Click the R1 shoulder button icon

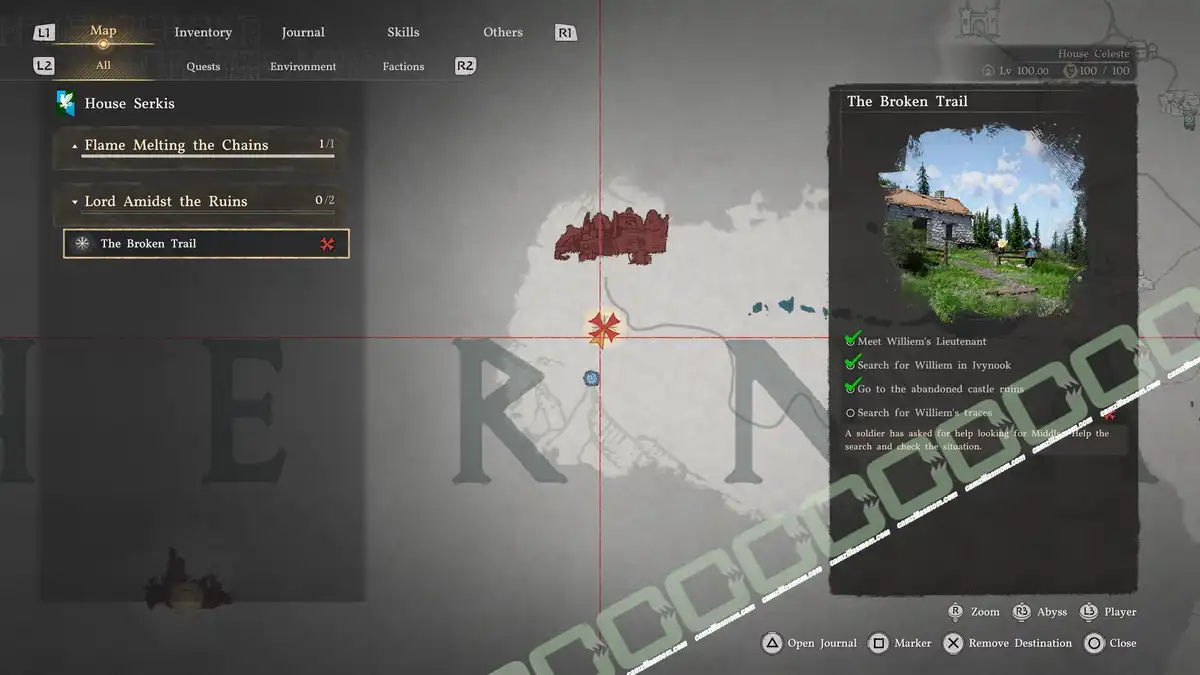pyautogui.click(x=565, y=33)
